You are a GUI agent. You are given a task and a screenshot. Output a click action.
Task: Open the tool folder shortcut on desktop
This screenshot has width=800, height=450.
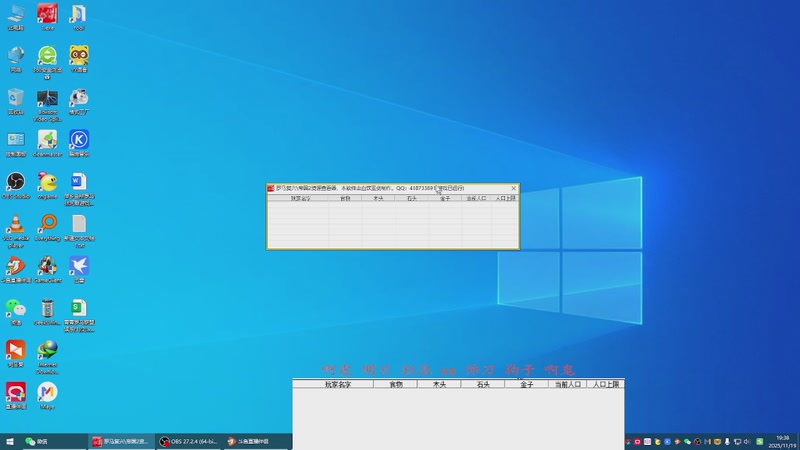coord(79,17)
